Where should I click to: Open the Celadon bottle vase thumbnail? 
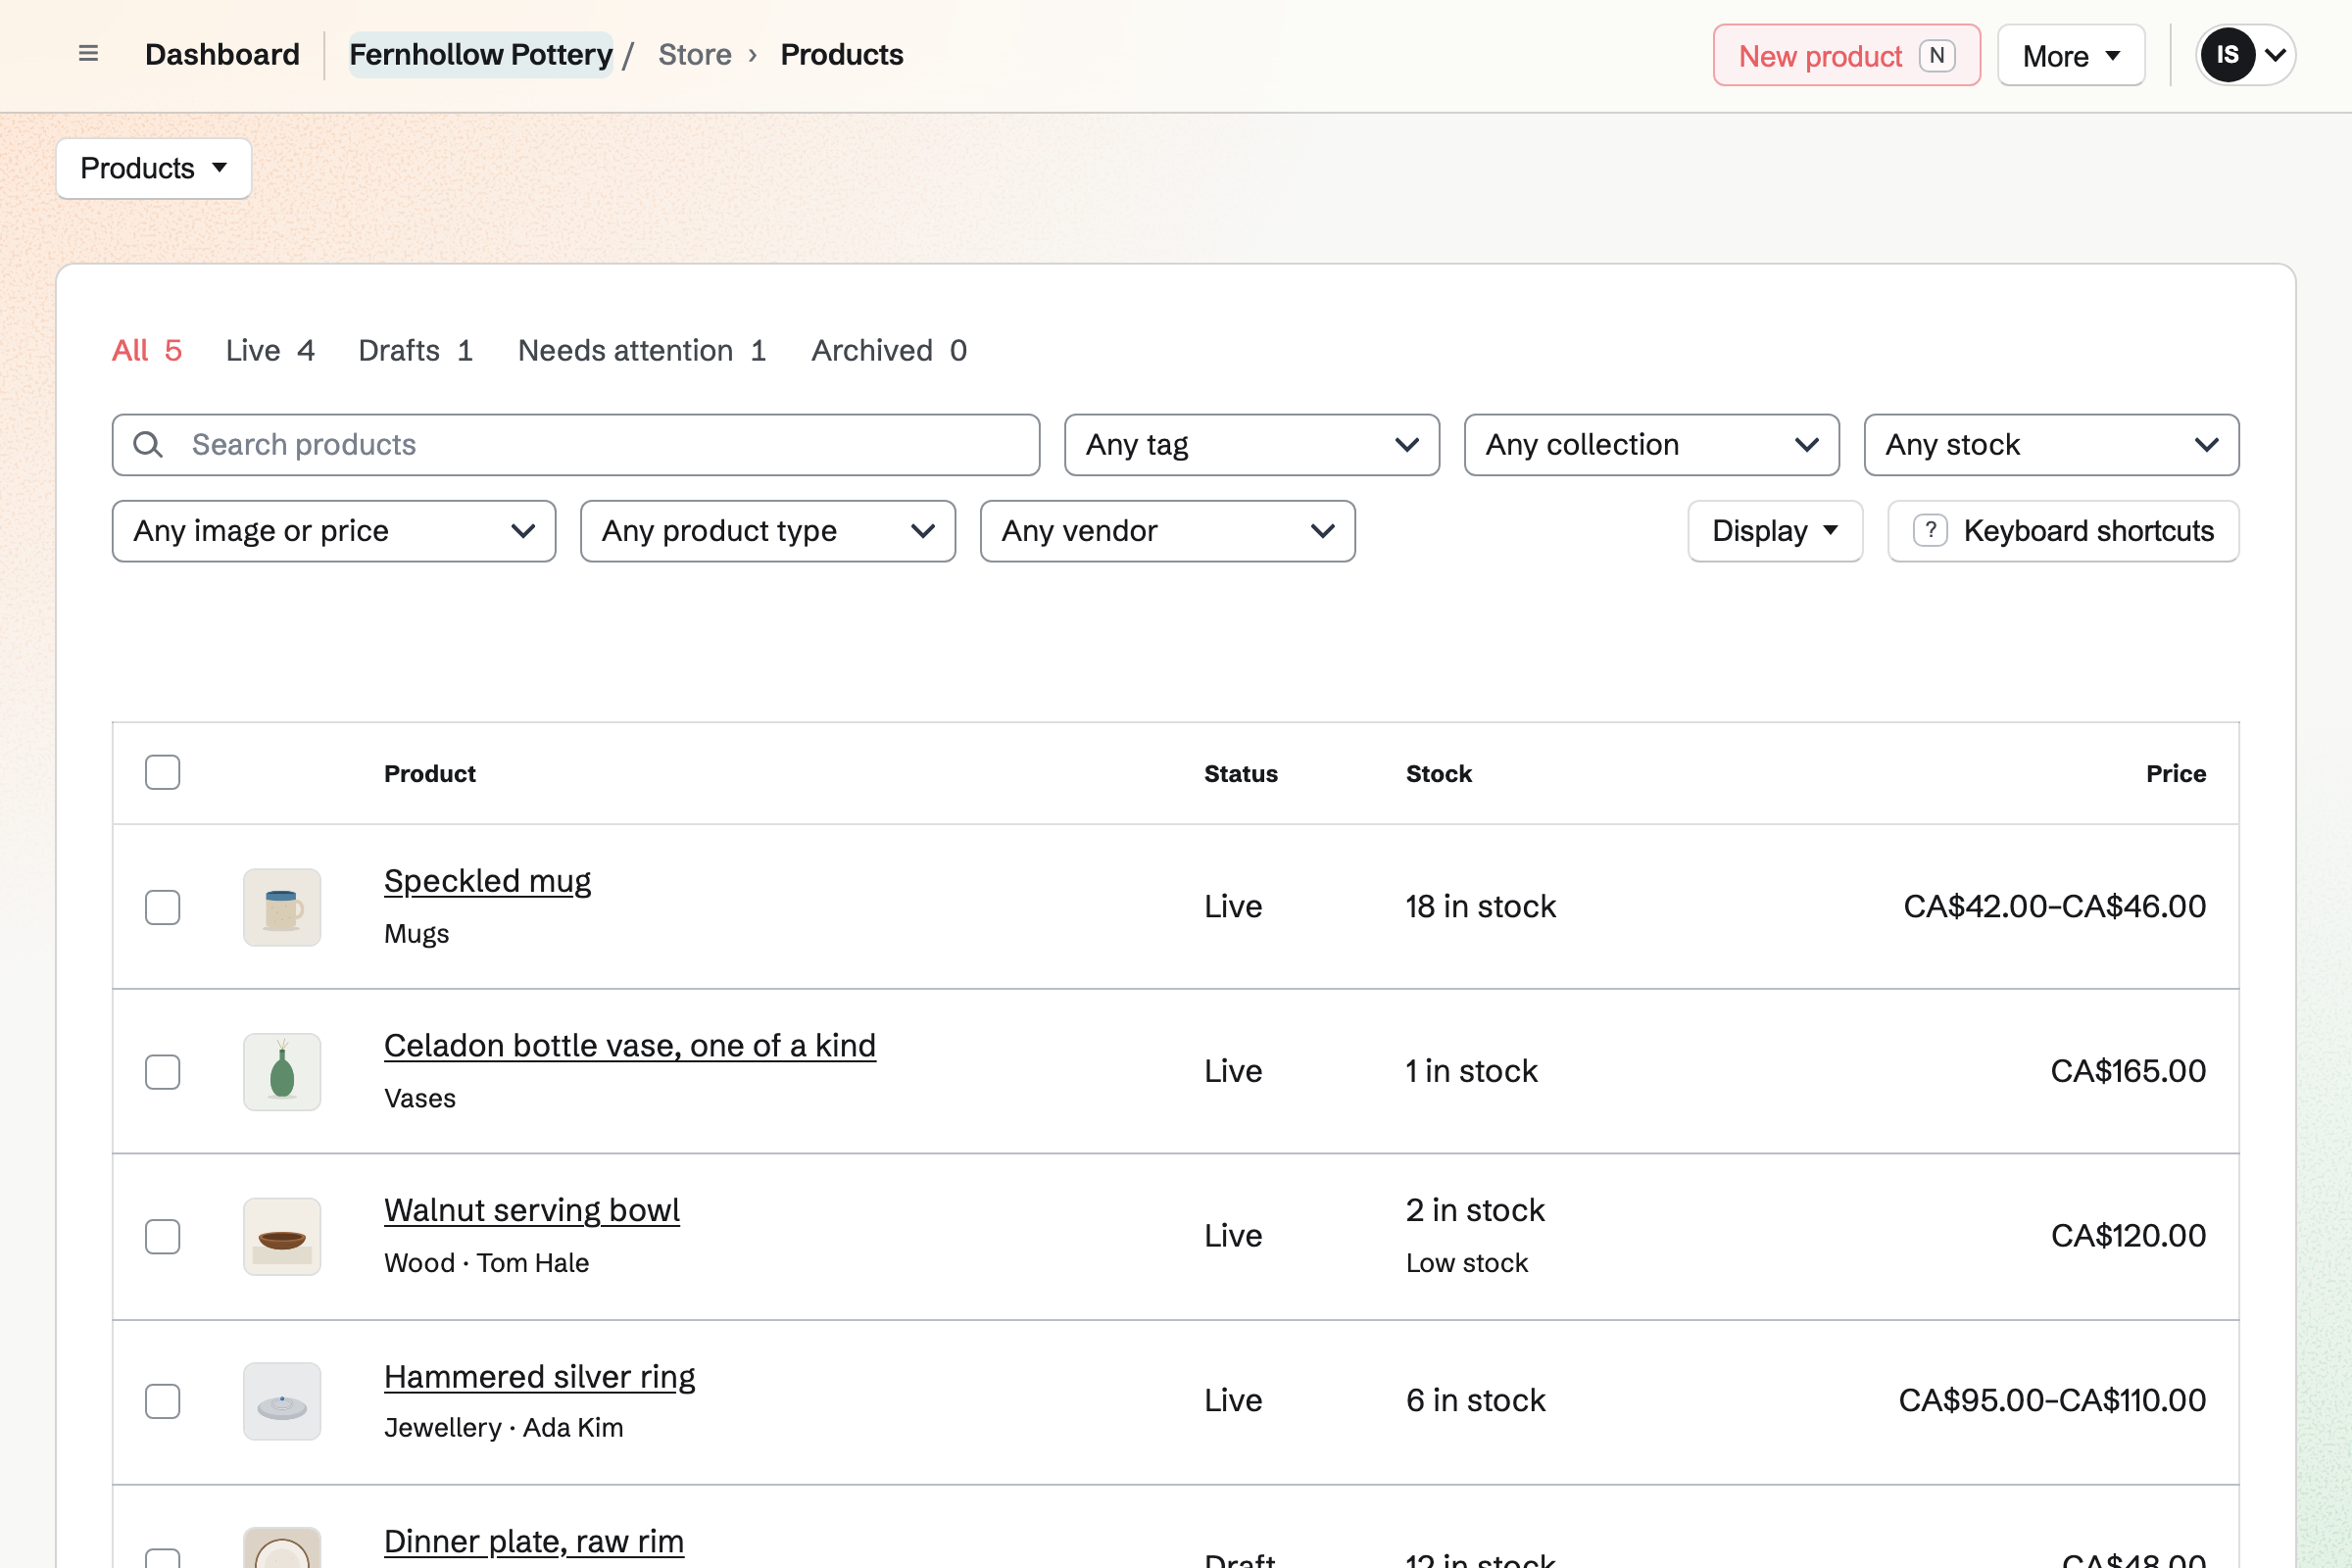(x=282, y=1072)
